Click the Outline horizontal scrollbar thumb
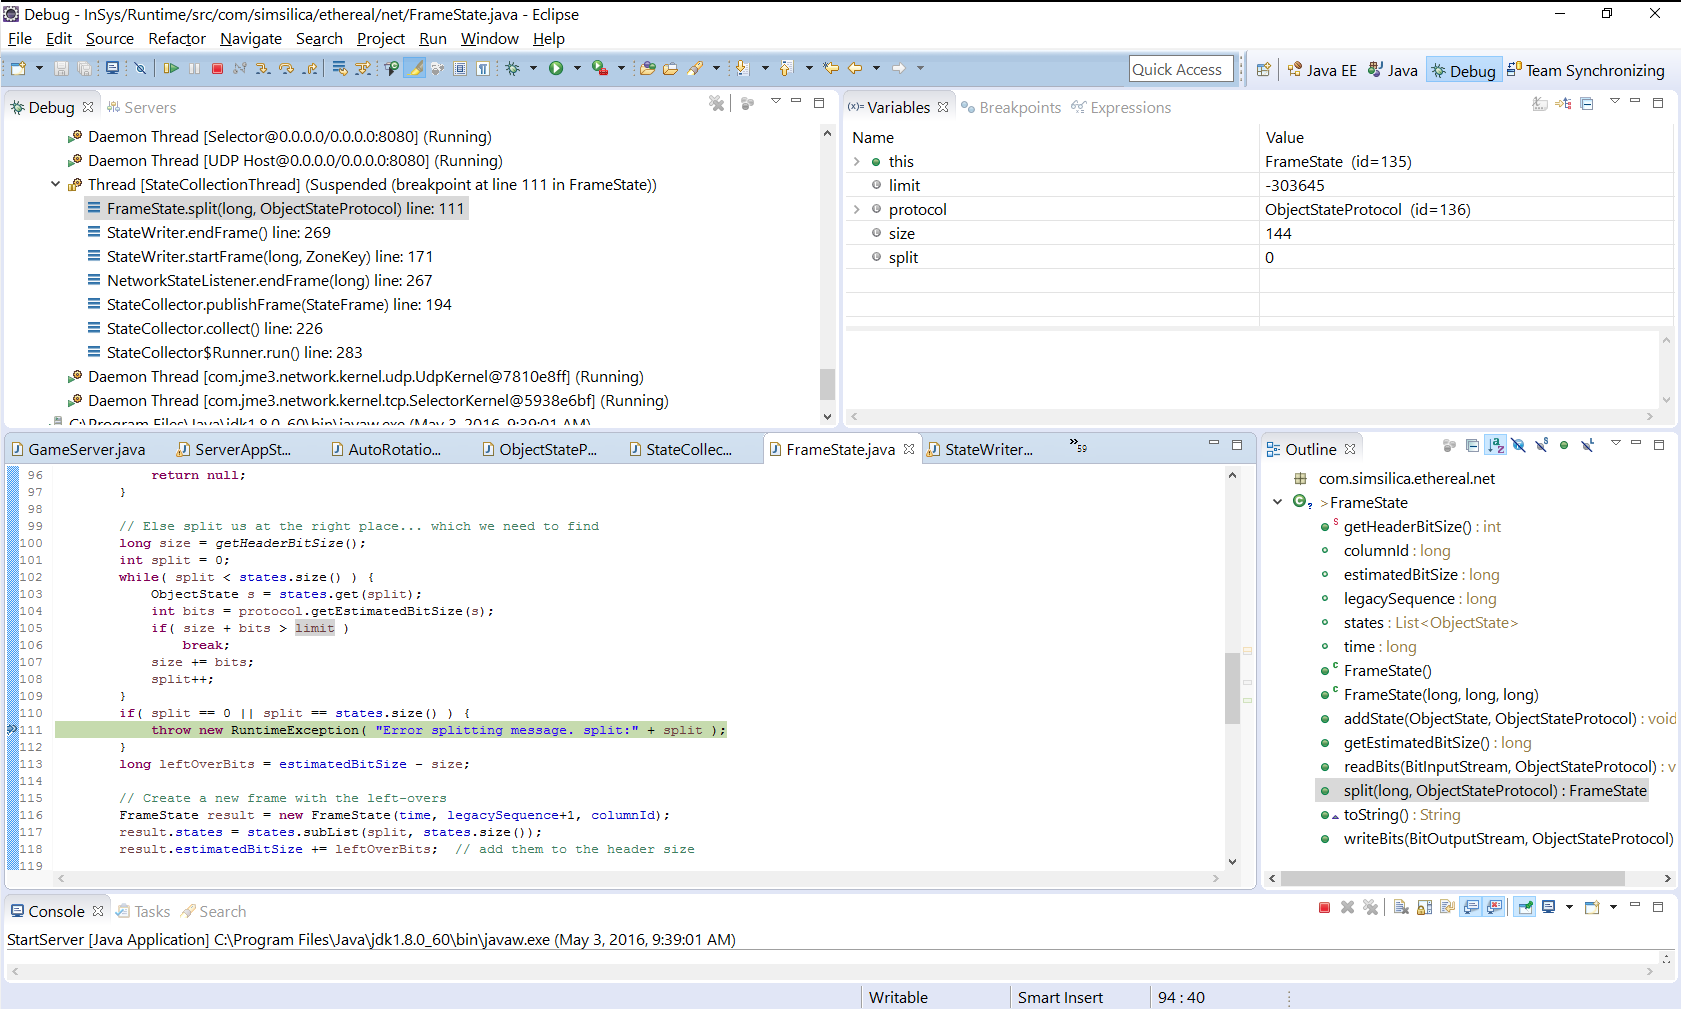Image resolution: width=1681 pixels, height=1009 pixels. [1452, 878]
